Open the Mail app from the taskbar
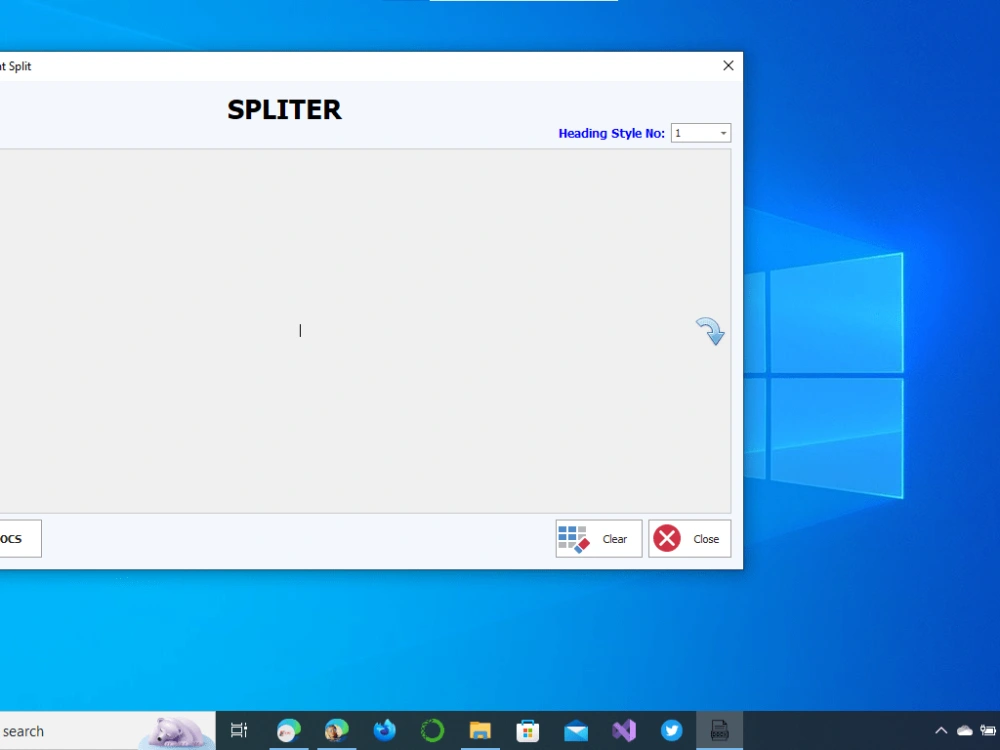Viewport: 1000px width, 750px height. [x=576, y=730]
